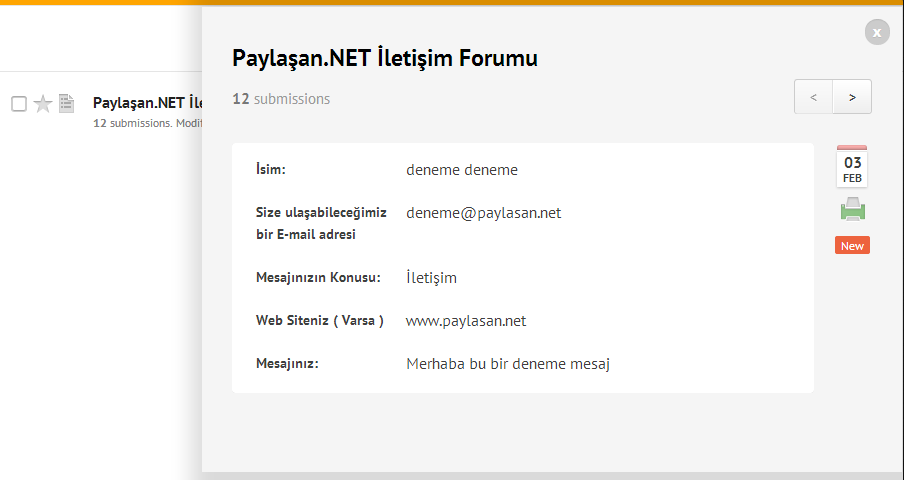Close the submission panel with the x button

coord(877,32)
